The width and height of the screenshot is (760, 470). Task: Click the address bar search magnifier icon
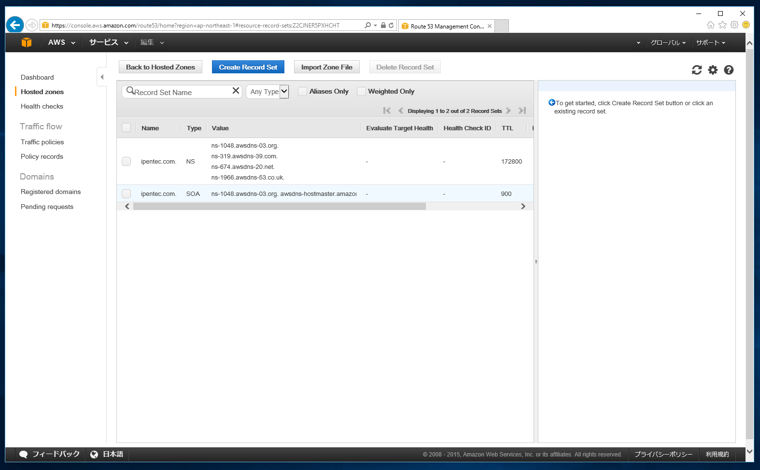(367, 25)
